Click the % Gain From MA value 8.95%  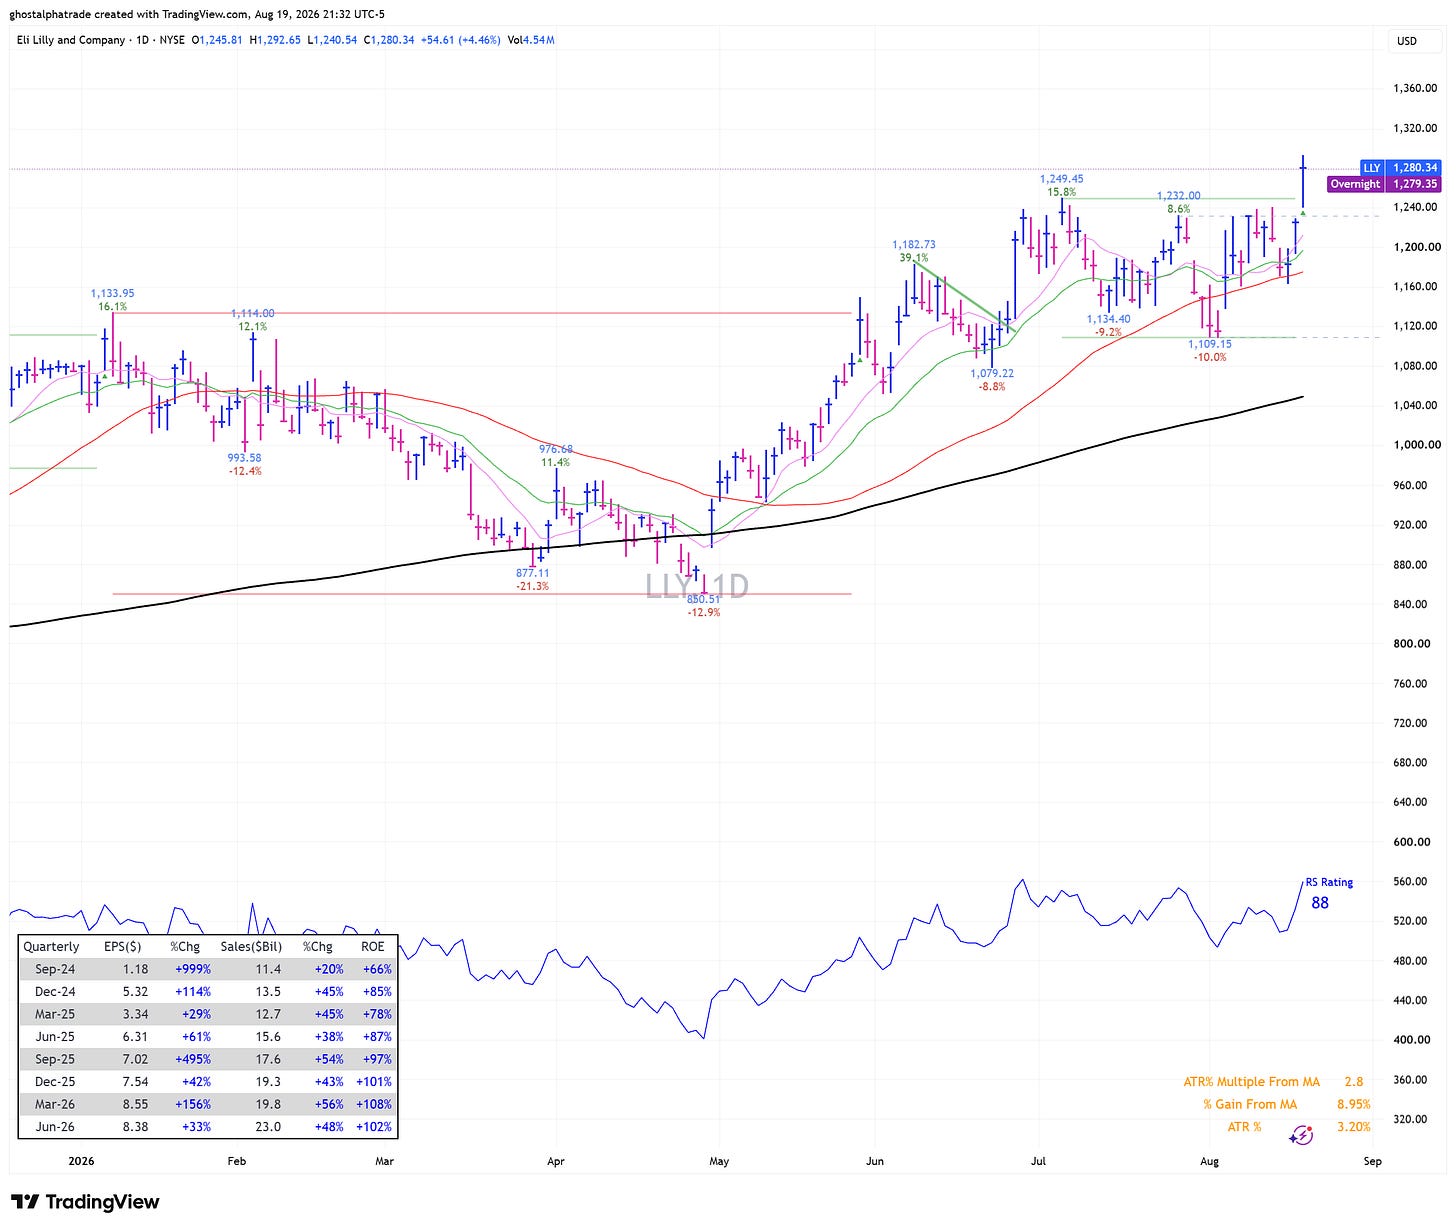point(1354,1104)
